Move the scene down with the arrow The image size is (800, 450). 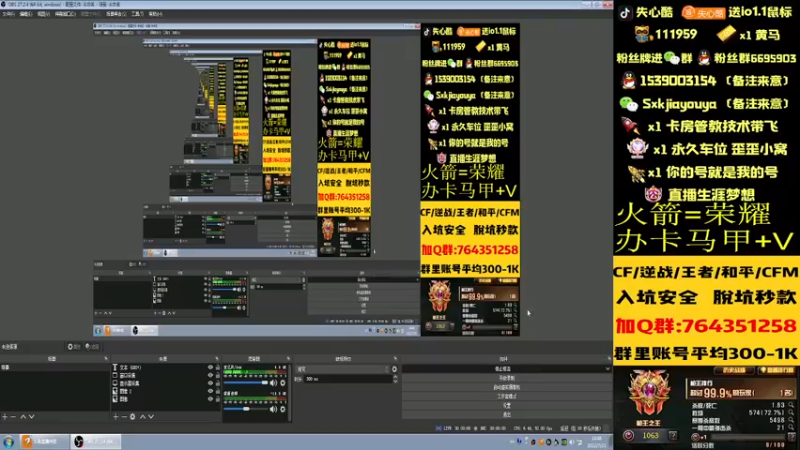coord(32,417)
